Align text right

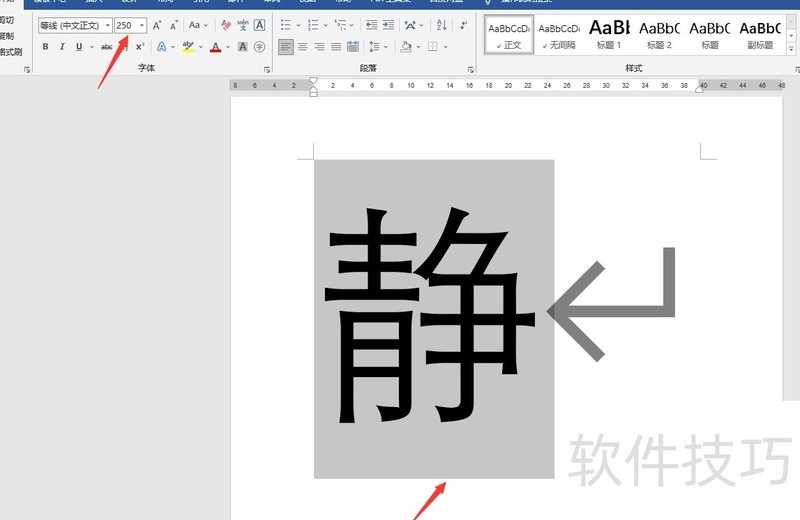pyautogui.click(x=319, y=47)
